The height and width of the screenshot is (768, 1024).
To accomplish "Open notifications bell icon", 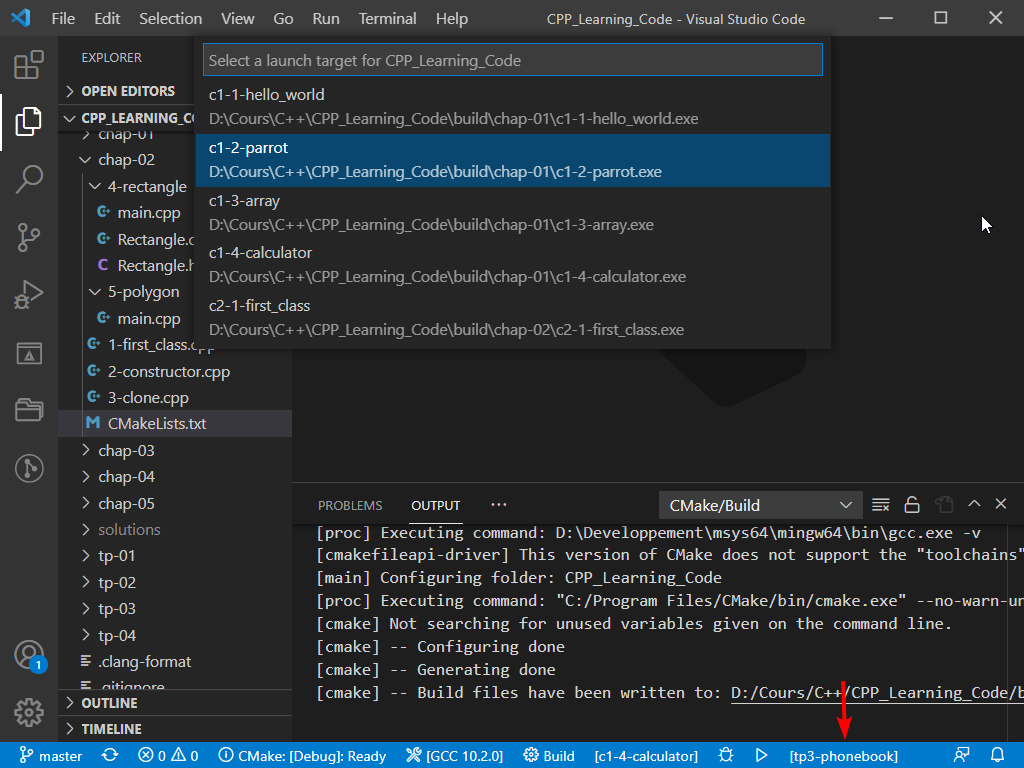I will click(x=997, y=756).
